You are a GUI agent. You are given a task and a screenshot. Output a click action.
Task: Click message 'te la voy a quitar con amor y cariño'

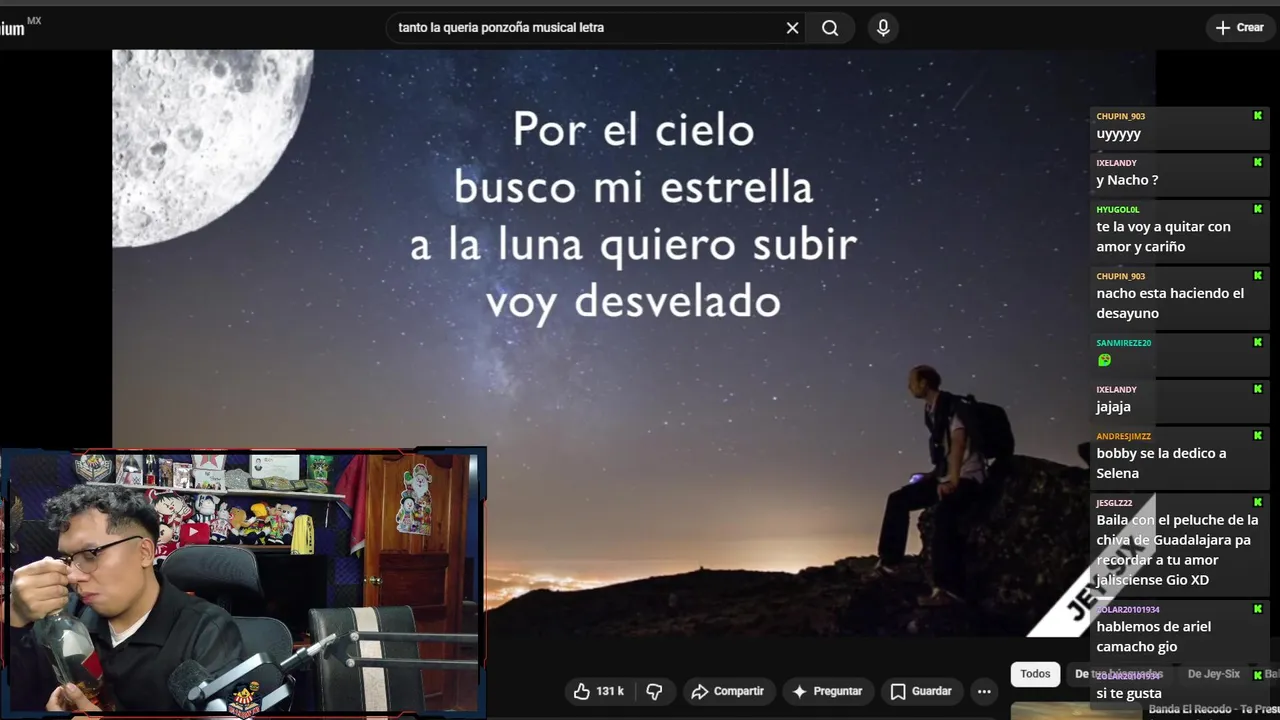(x=1163, y=237)
